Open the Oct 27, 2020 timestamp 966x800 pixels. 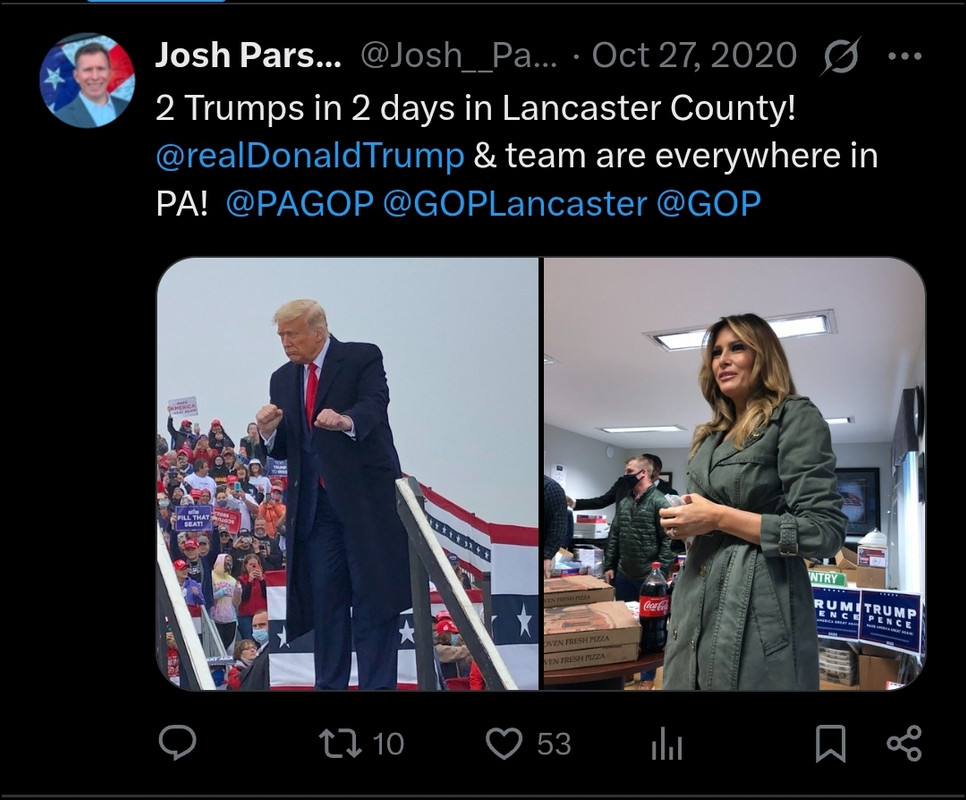[694, 55]
